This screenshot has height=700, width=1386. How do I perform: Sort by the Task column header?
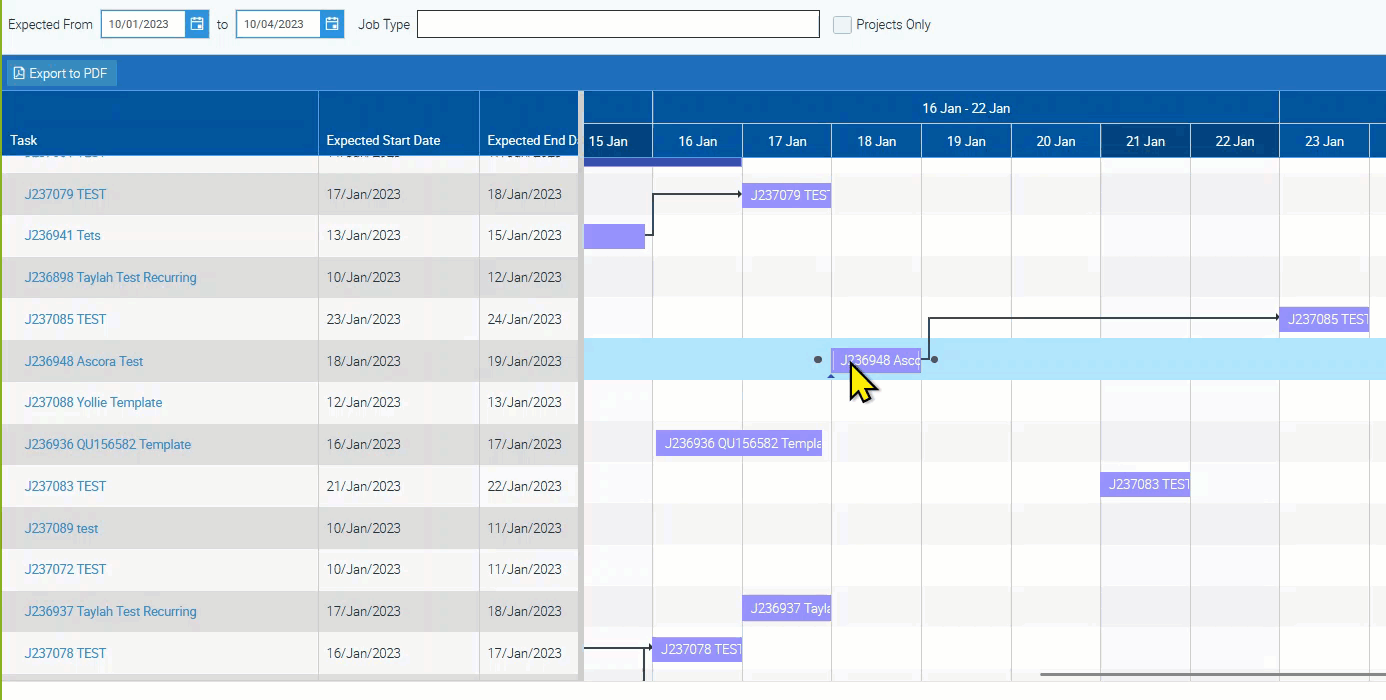pyautogui.click(x=24, y=140)
